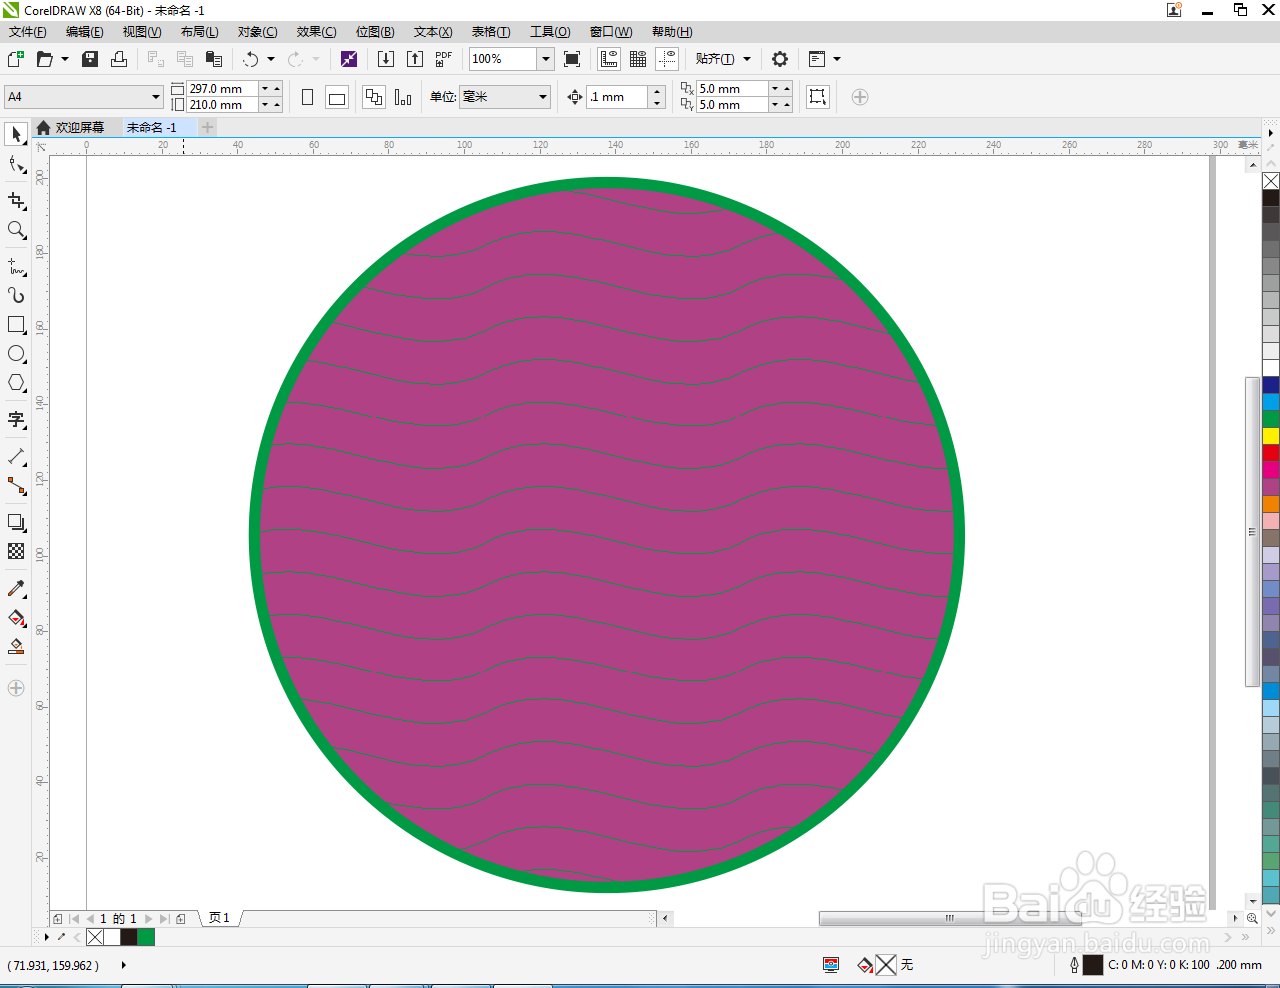Click the Application launcher icon
1280x988 pixels.
(817, 59)
